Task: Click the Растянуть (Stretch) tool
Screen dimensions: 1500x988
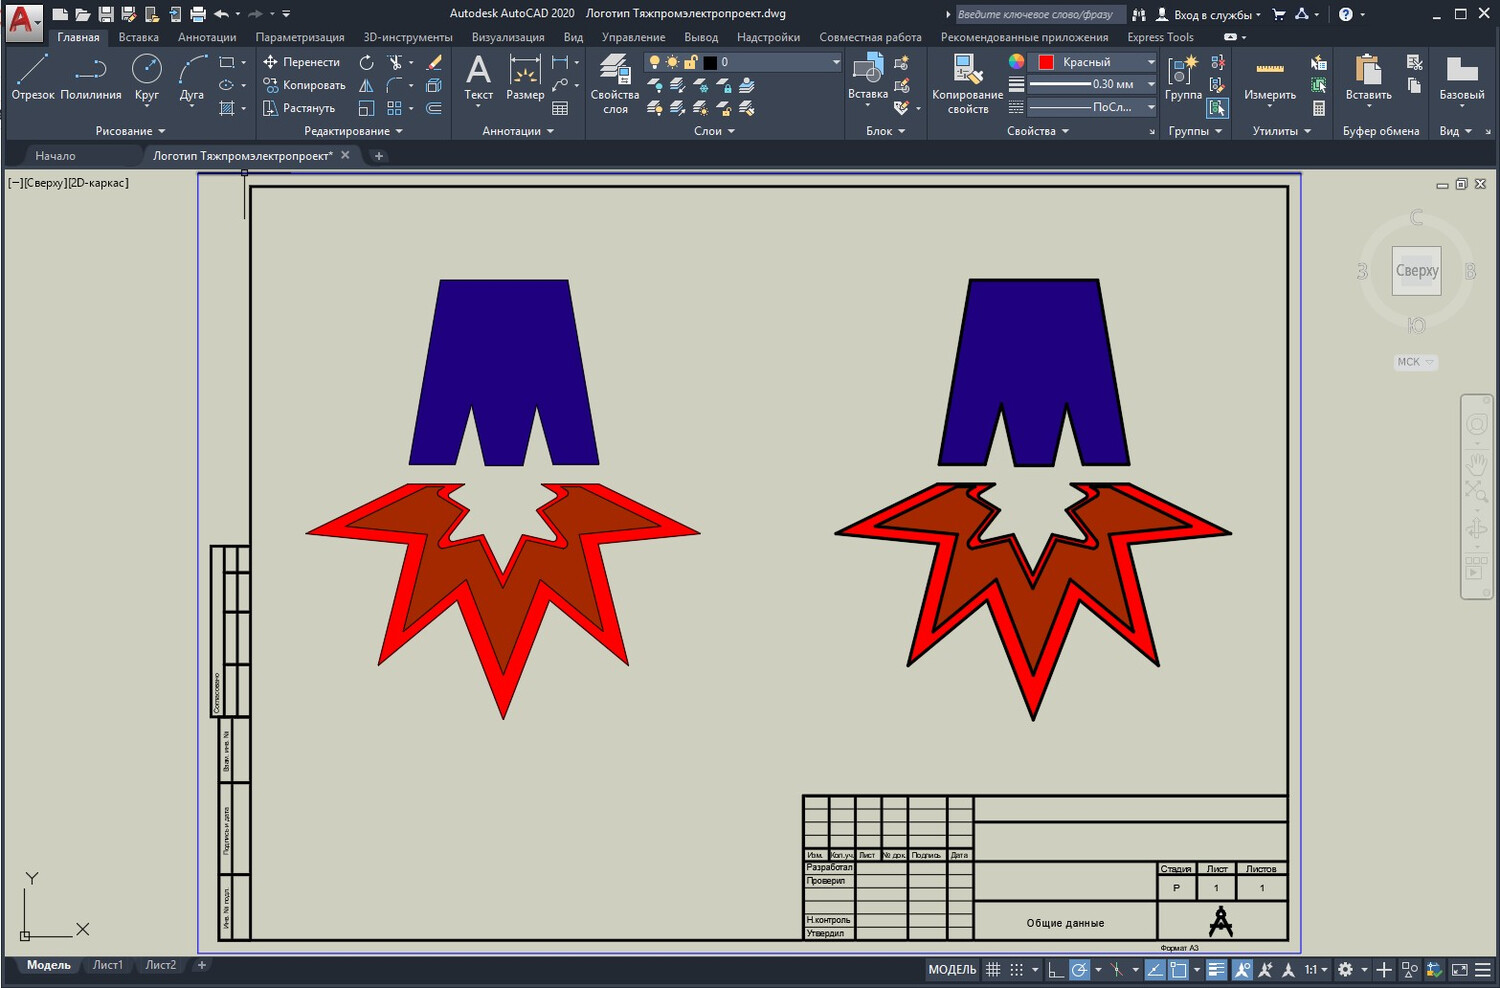Action: (x=299, y=108)
